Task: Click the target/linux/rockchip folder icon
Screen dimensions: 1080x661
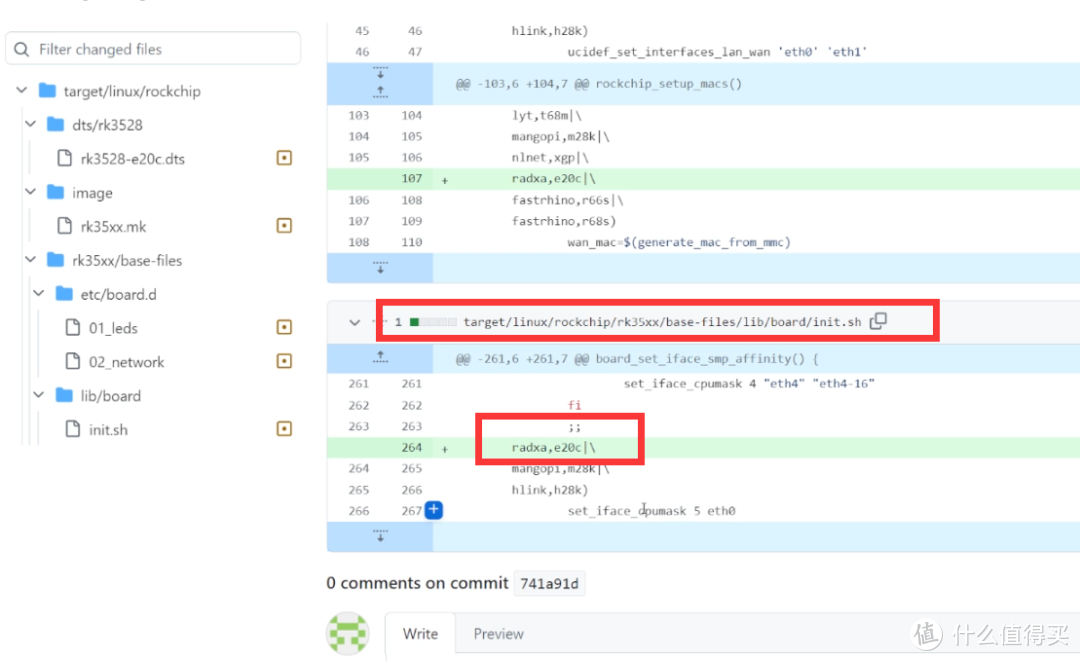Action: point(48,90)
